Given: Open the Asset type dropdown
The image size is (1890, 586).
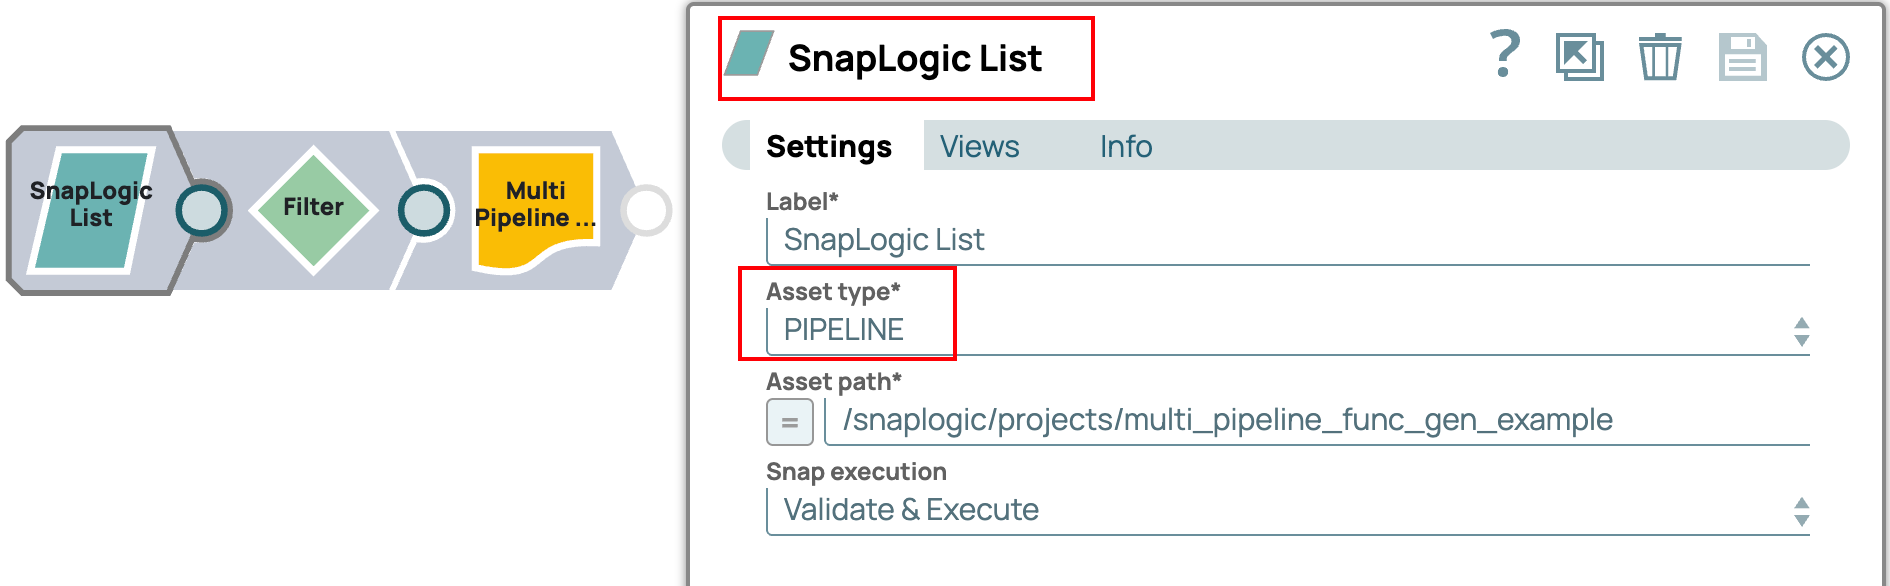Looking at the screenshot, I should (1801, 331).
